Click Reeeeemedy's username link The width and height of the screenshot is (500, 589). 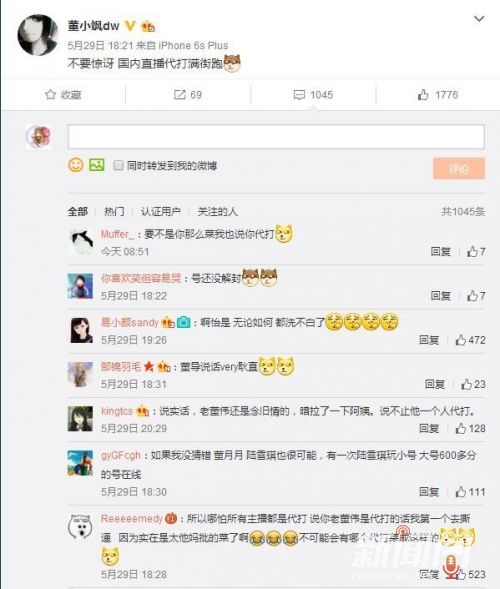131,519
